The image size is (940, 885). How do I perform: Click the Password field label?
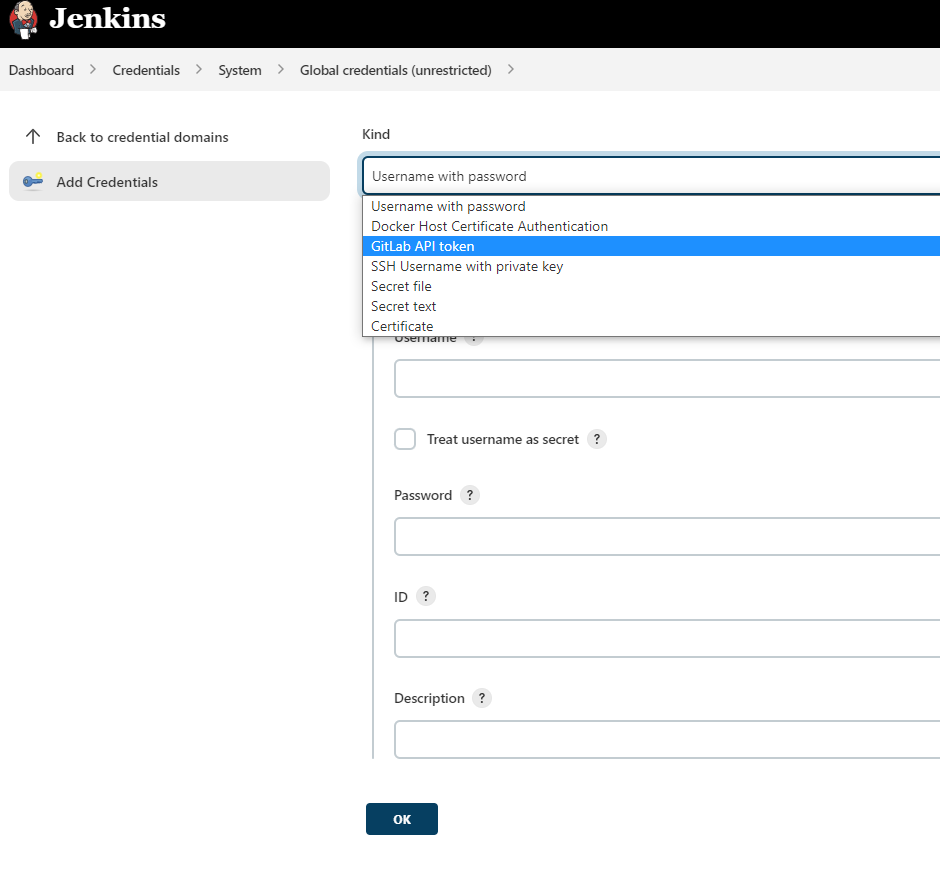(423, 495)
